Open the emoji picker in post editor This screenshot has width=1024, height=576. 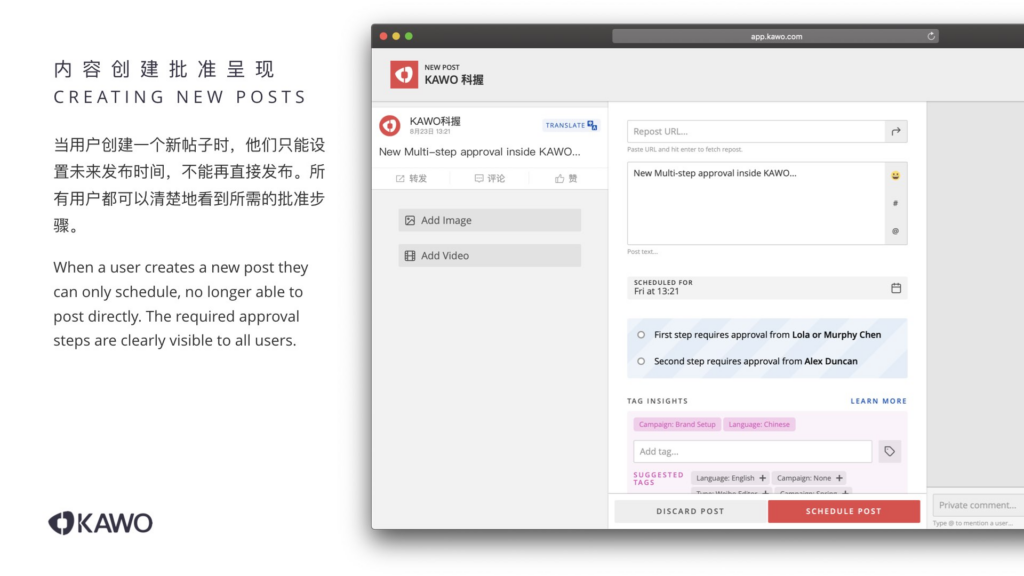tap(895, 176)
